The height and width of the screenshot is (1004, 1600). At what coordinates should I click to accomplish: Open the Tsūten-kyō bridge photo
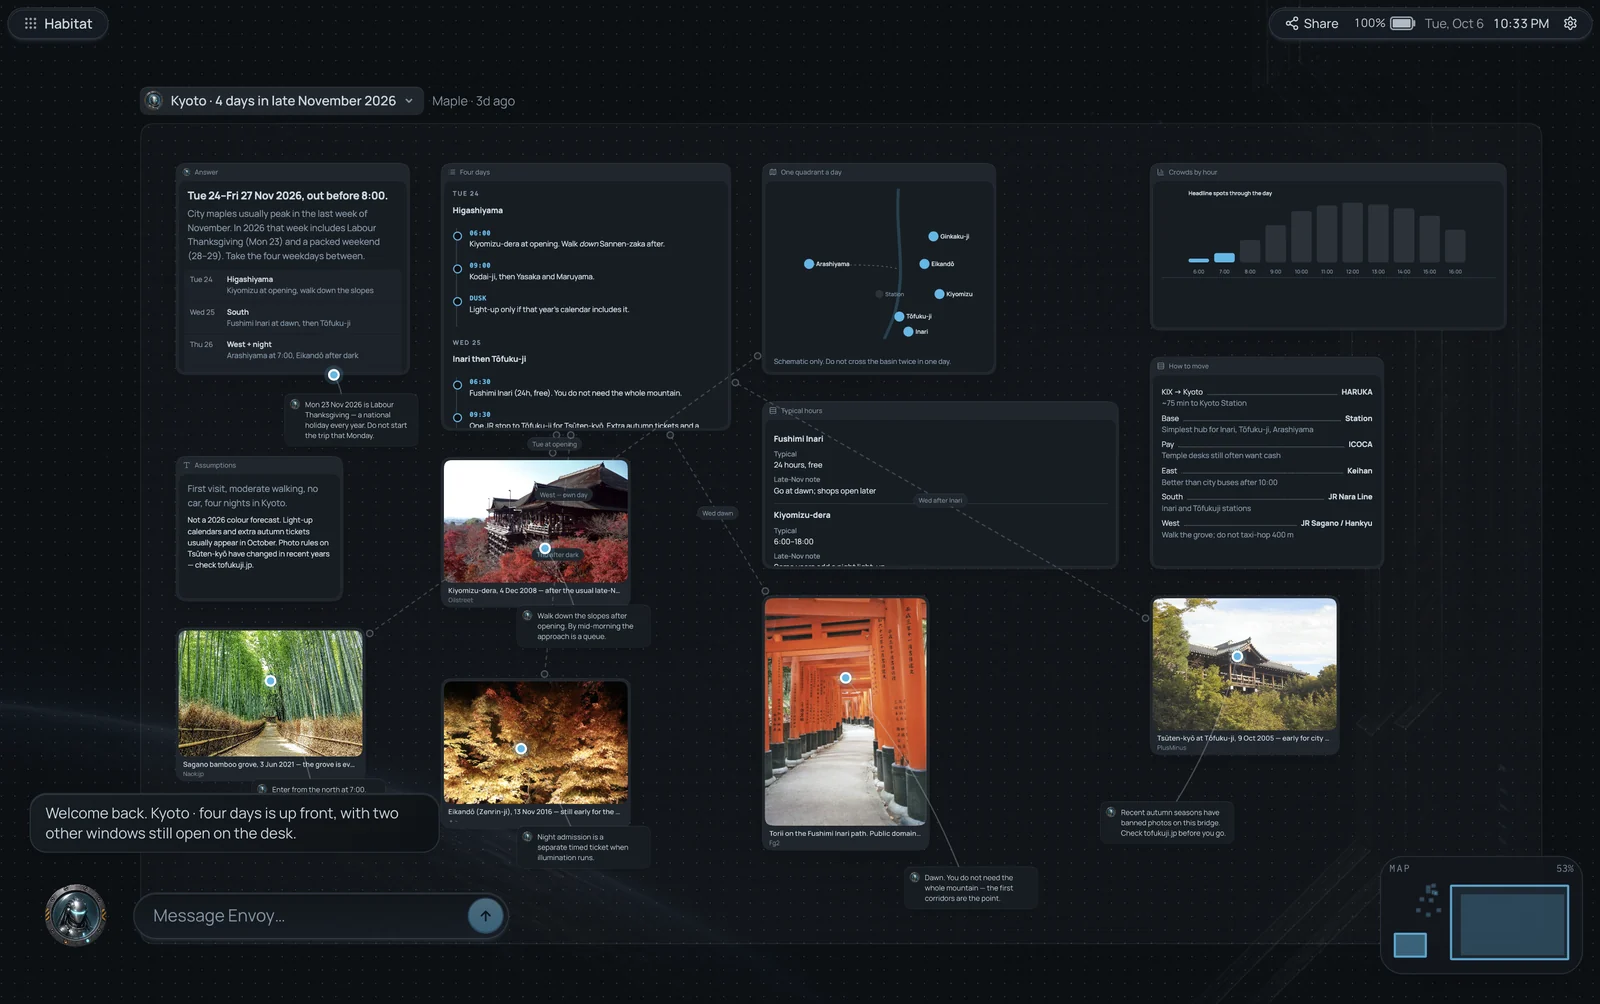[x=1244, y=664]
